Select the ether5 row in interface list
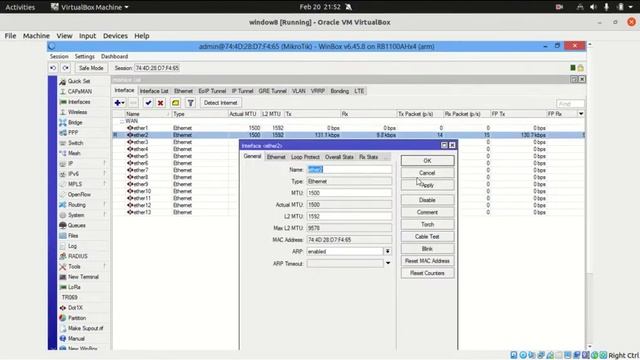 point(348,156)
